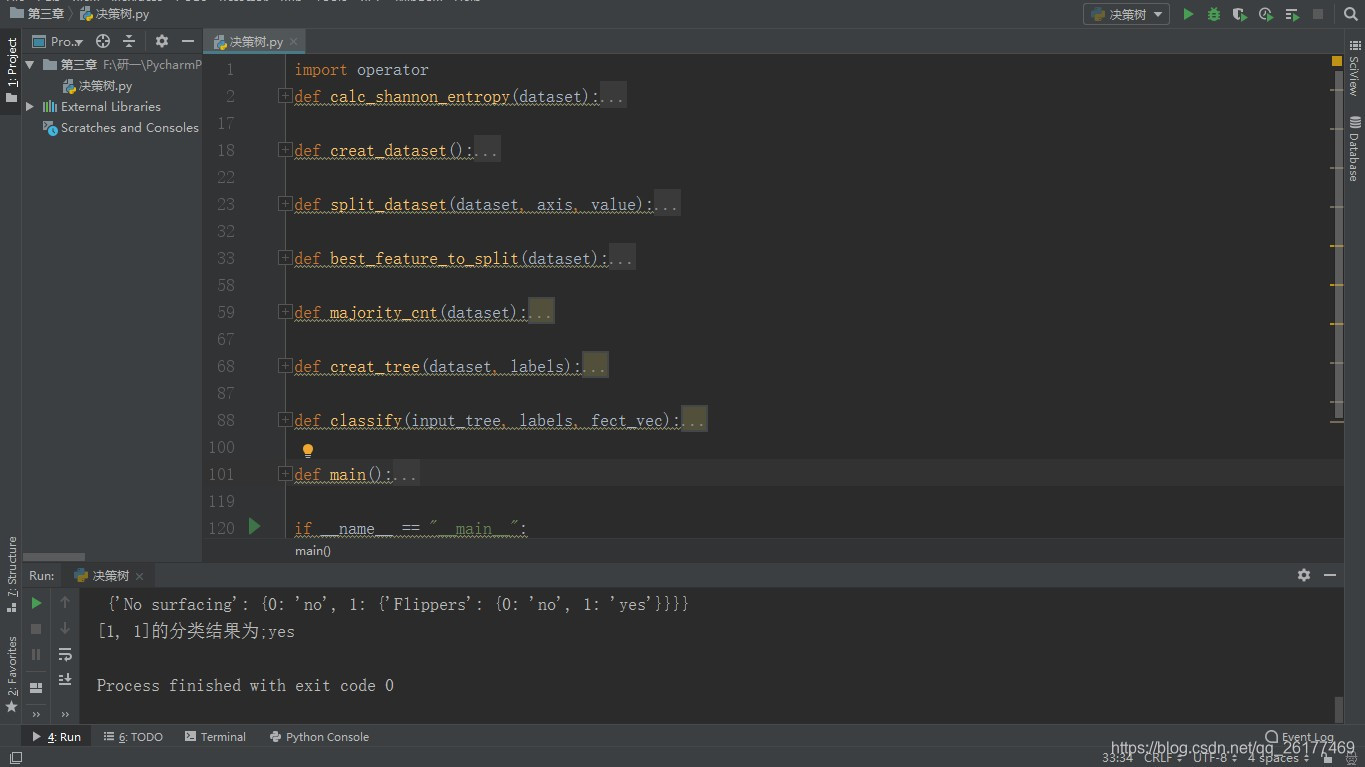Click the up-the-stack-trace arrow
Screen dimensions: 1365x767
[x=65, y=602]
